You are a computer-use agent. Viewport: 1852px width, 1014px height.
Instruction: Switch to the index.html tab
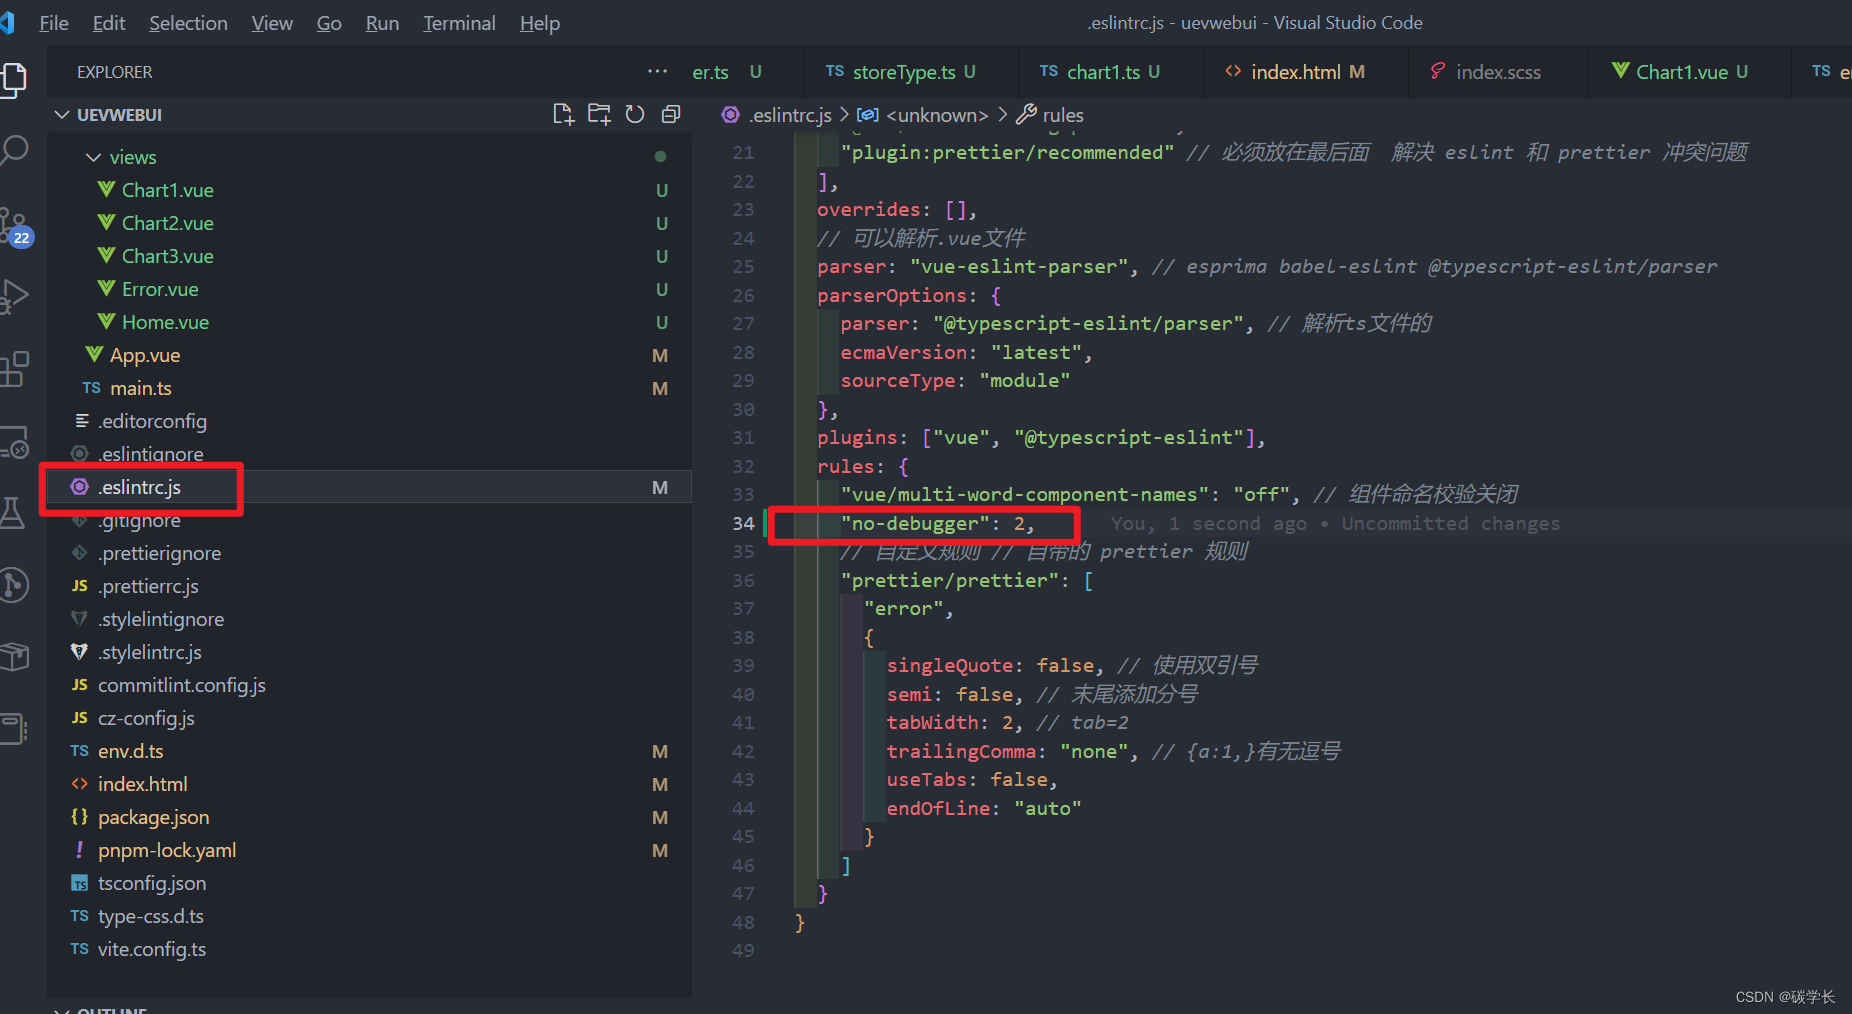click(x=1305, y=72)
